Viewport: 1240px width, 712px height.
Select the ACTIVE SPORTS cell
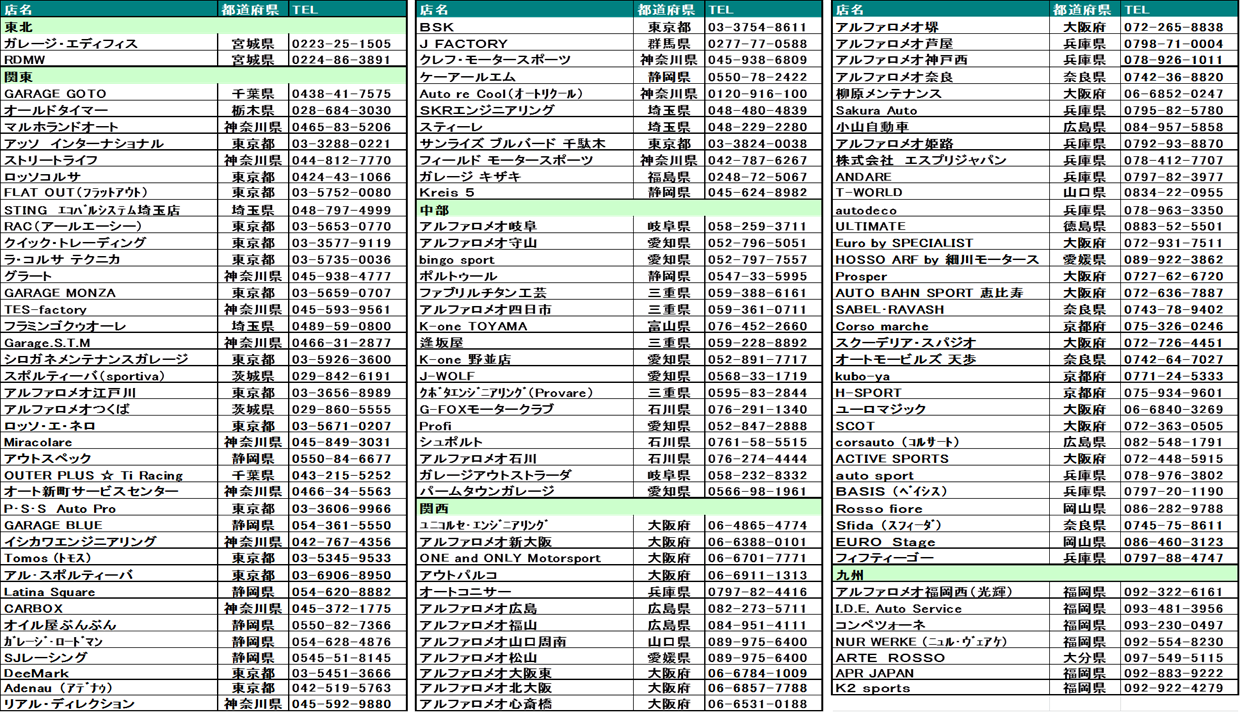click(942, 459)
